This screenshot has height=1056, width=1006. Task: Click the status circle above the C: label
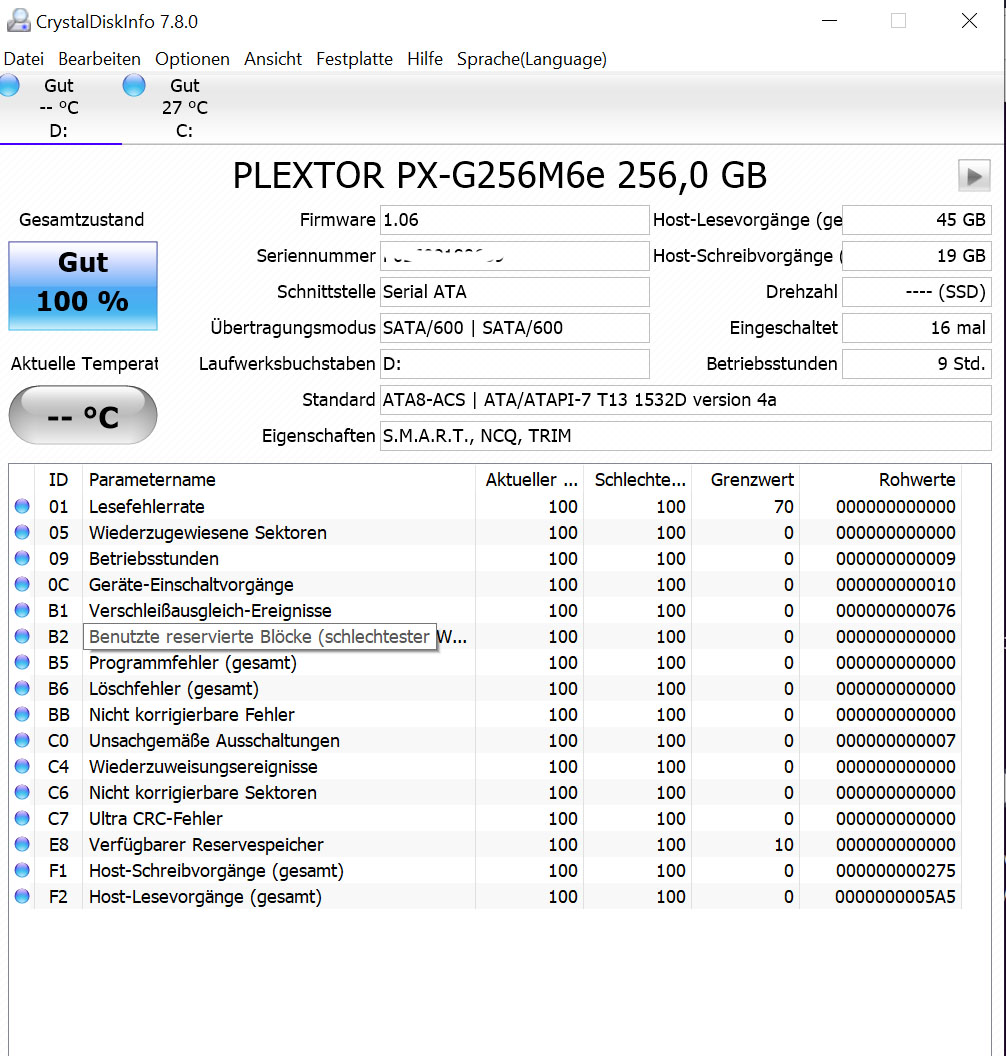[x=133, y=86]
